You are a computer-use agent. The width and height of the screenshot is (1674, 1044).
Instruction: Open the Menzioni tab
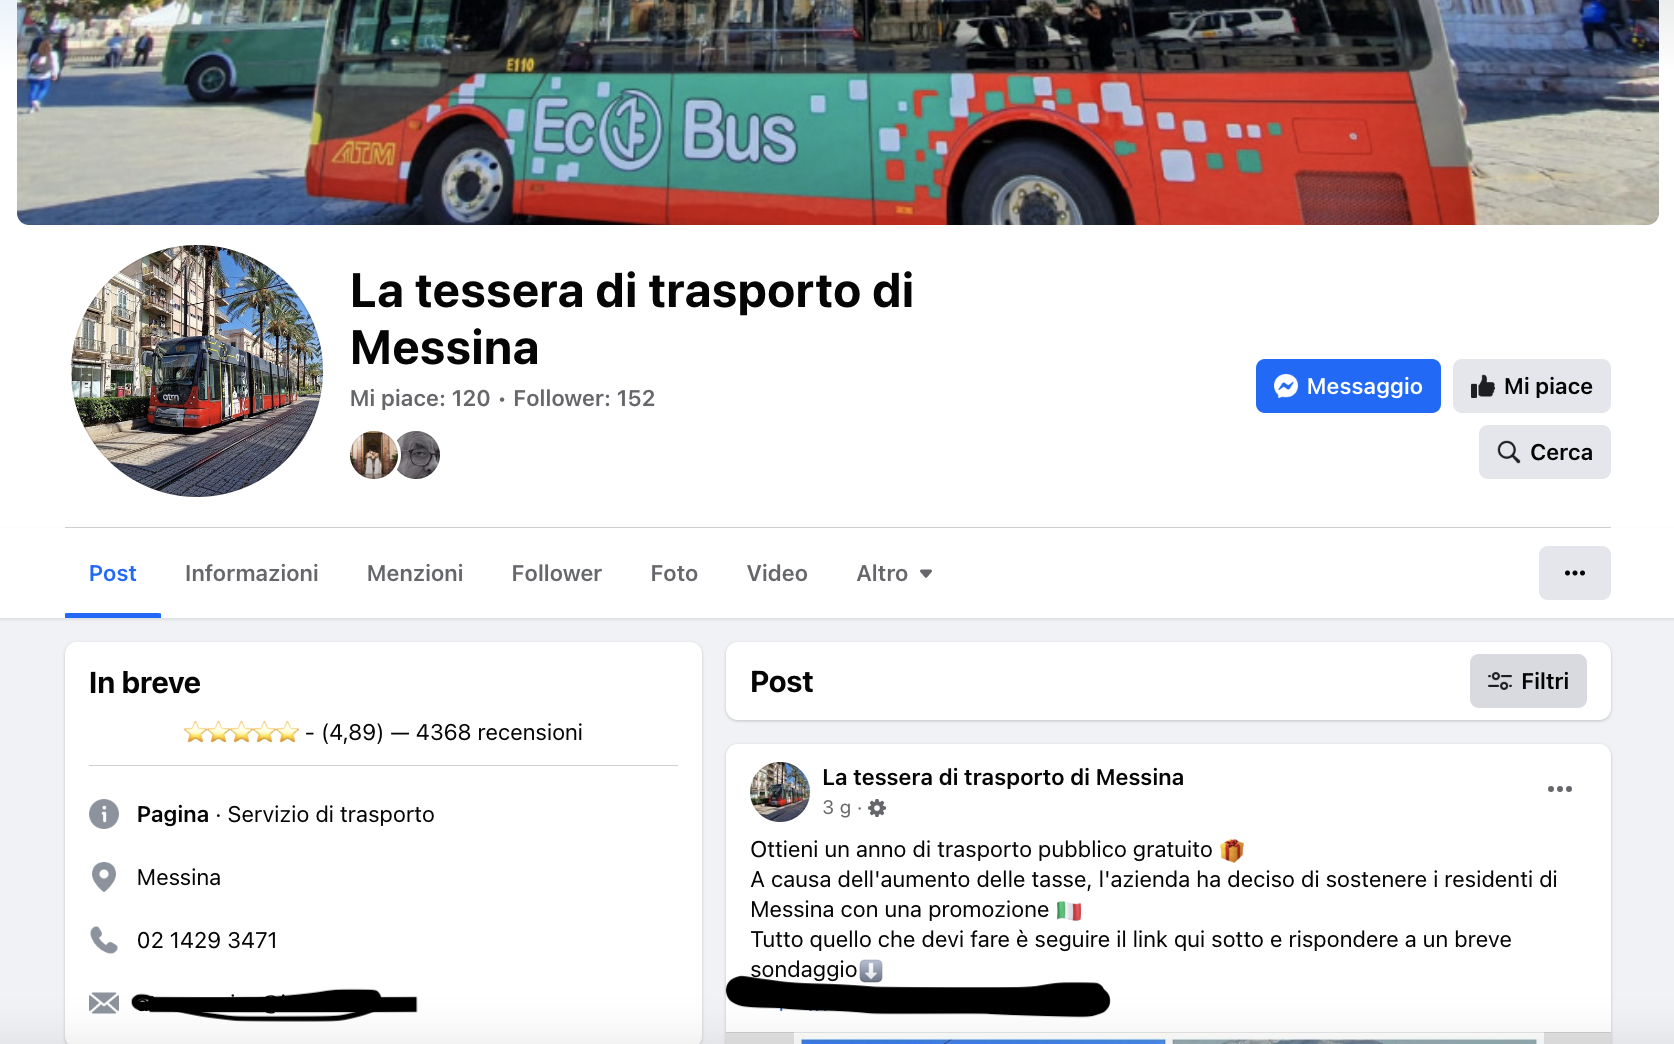pos(415,573)
